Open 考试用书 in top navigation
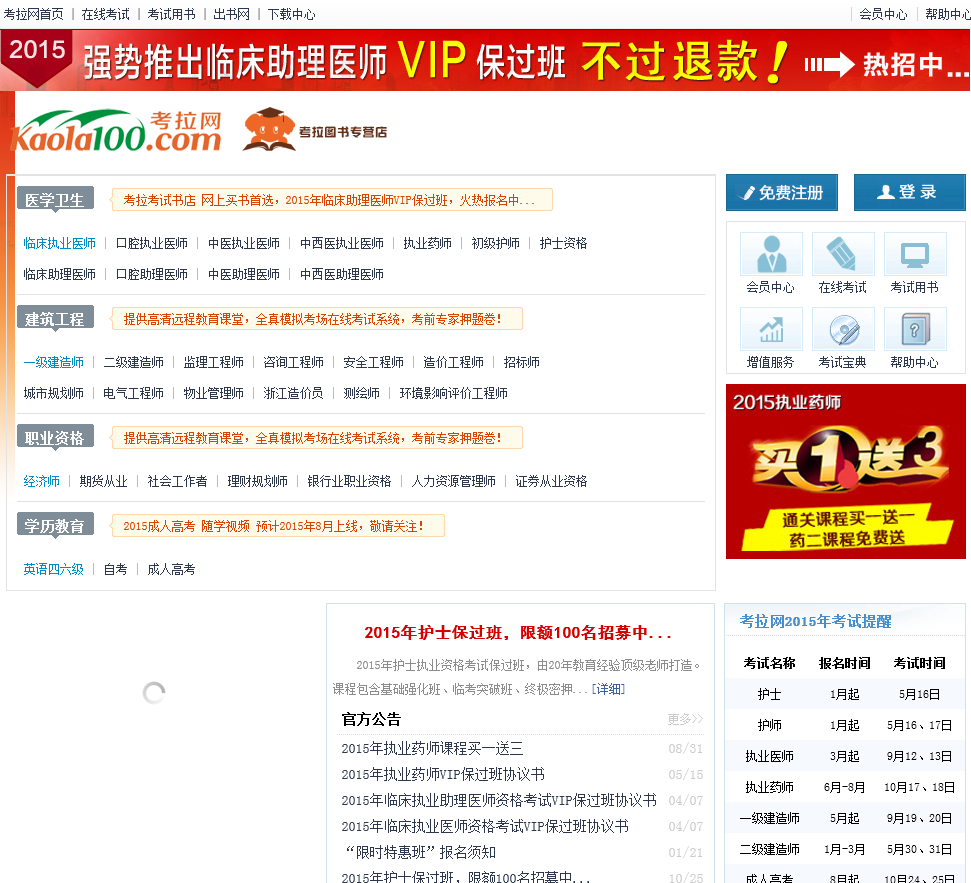This screenshot has height=883, width=971. tap(171, 14)
